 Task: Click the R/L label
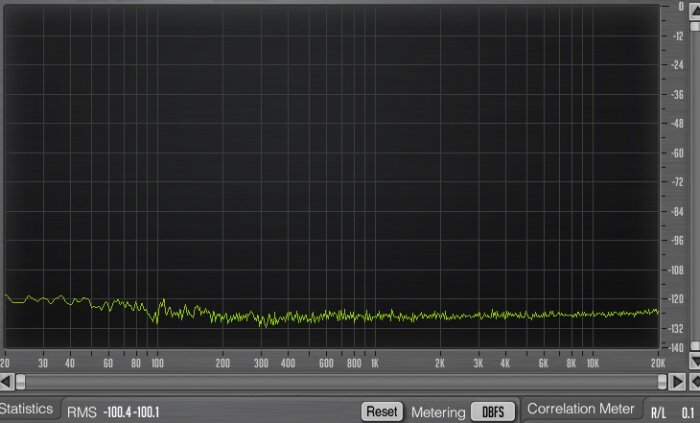658,413
